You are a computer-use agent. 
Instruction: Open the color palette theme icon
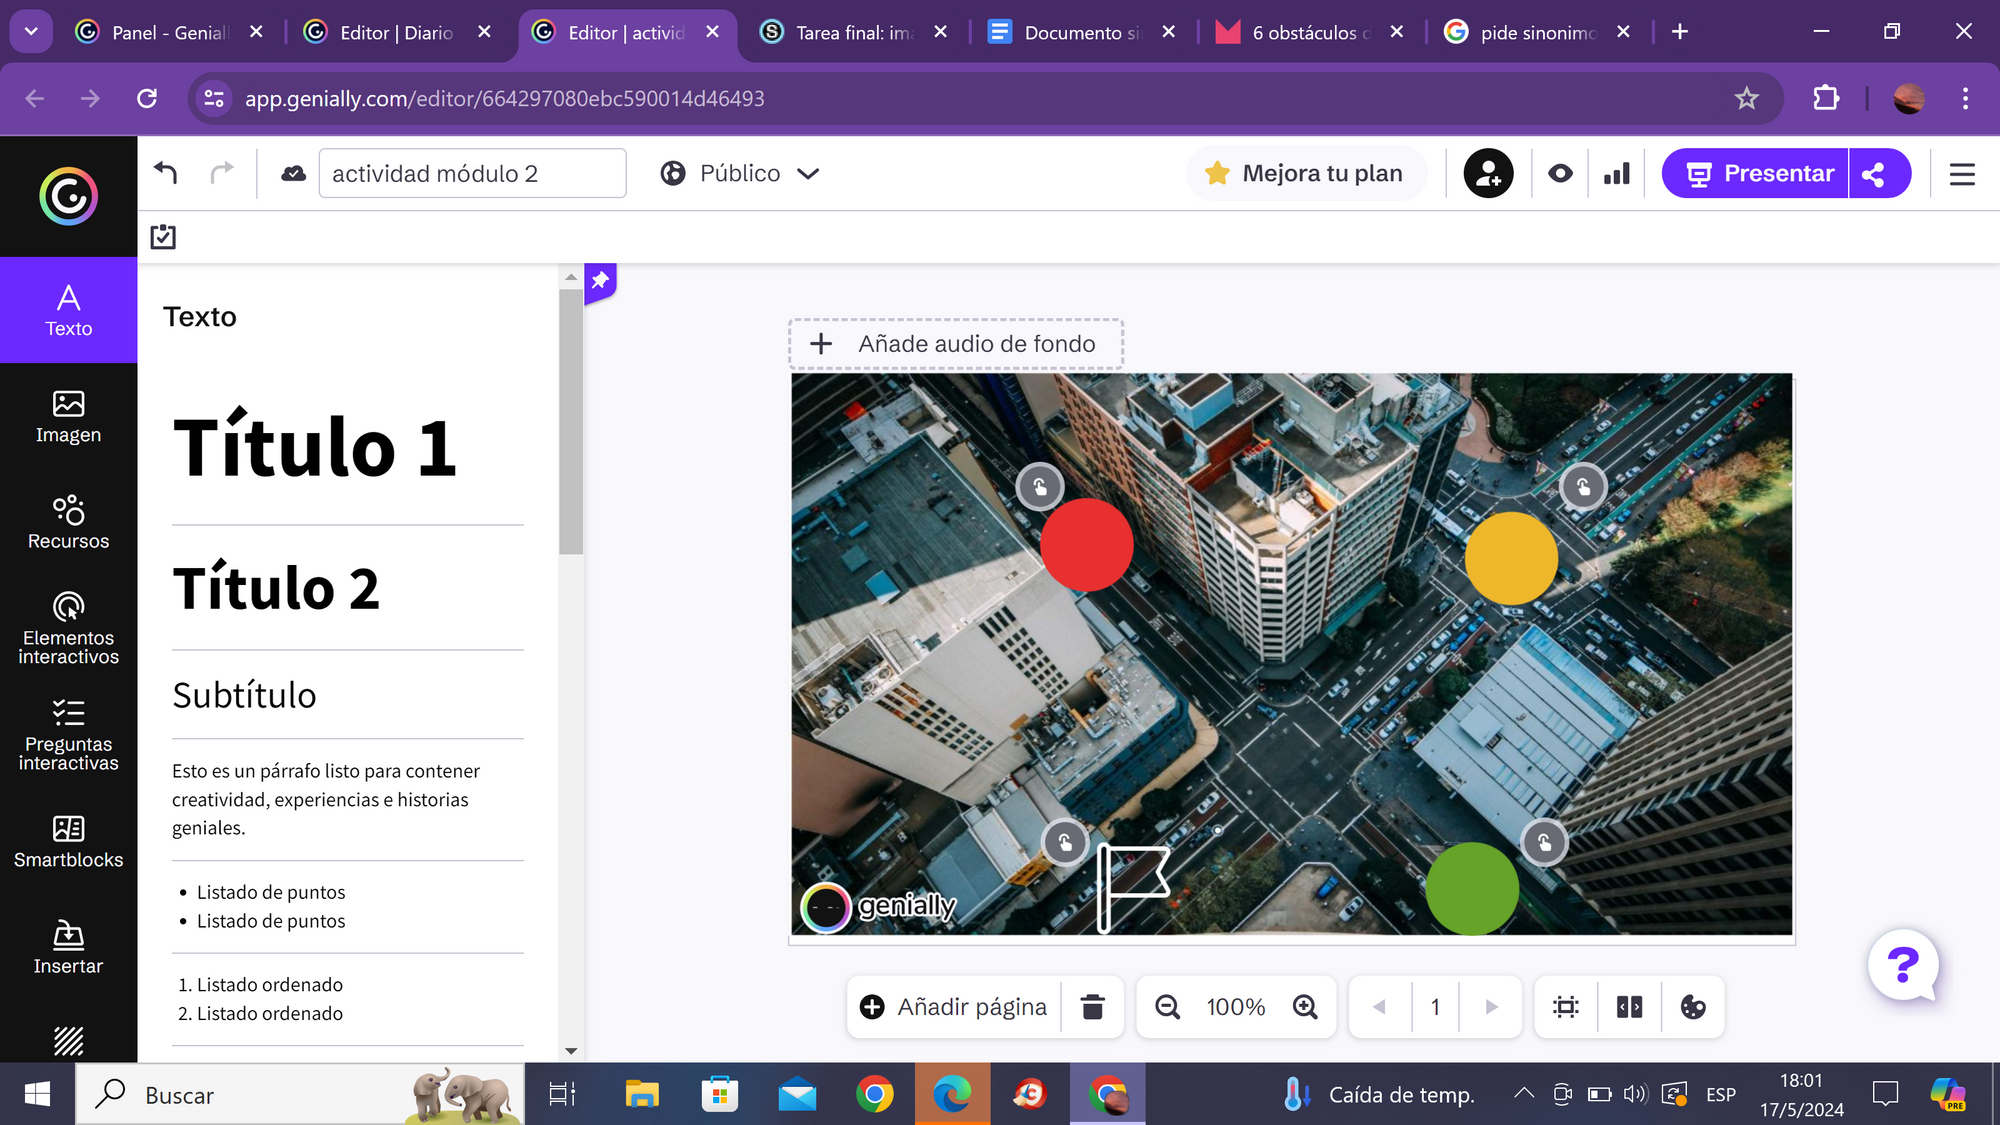point(1692,1007)
